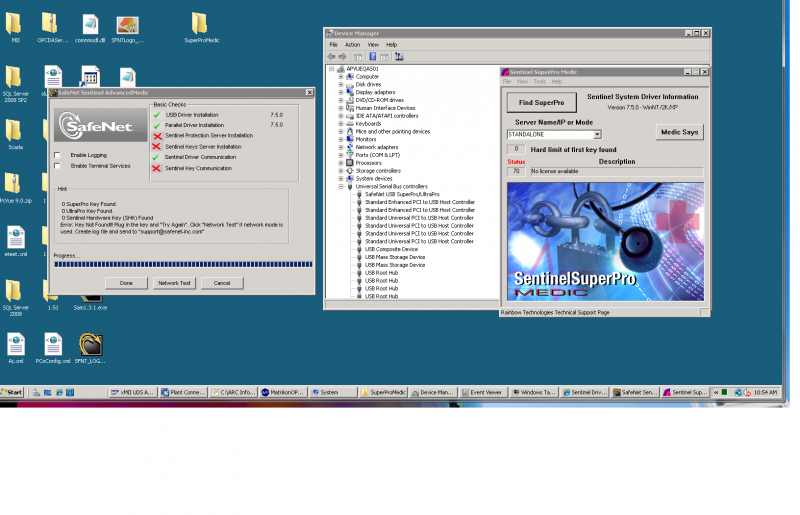The width and height of the screenshot is (800, 515).
Task: Select the SPNT_LOG desktop icon
Action: pyautogui.click(x=90, y=348)
